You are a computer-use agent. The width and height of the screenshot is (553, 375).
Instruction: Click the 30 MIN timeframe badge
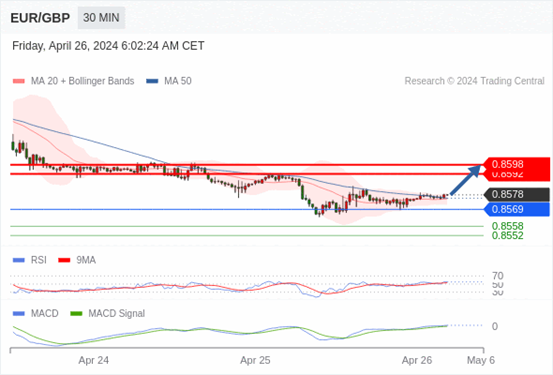coord(101,18)
